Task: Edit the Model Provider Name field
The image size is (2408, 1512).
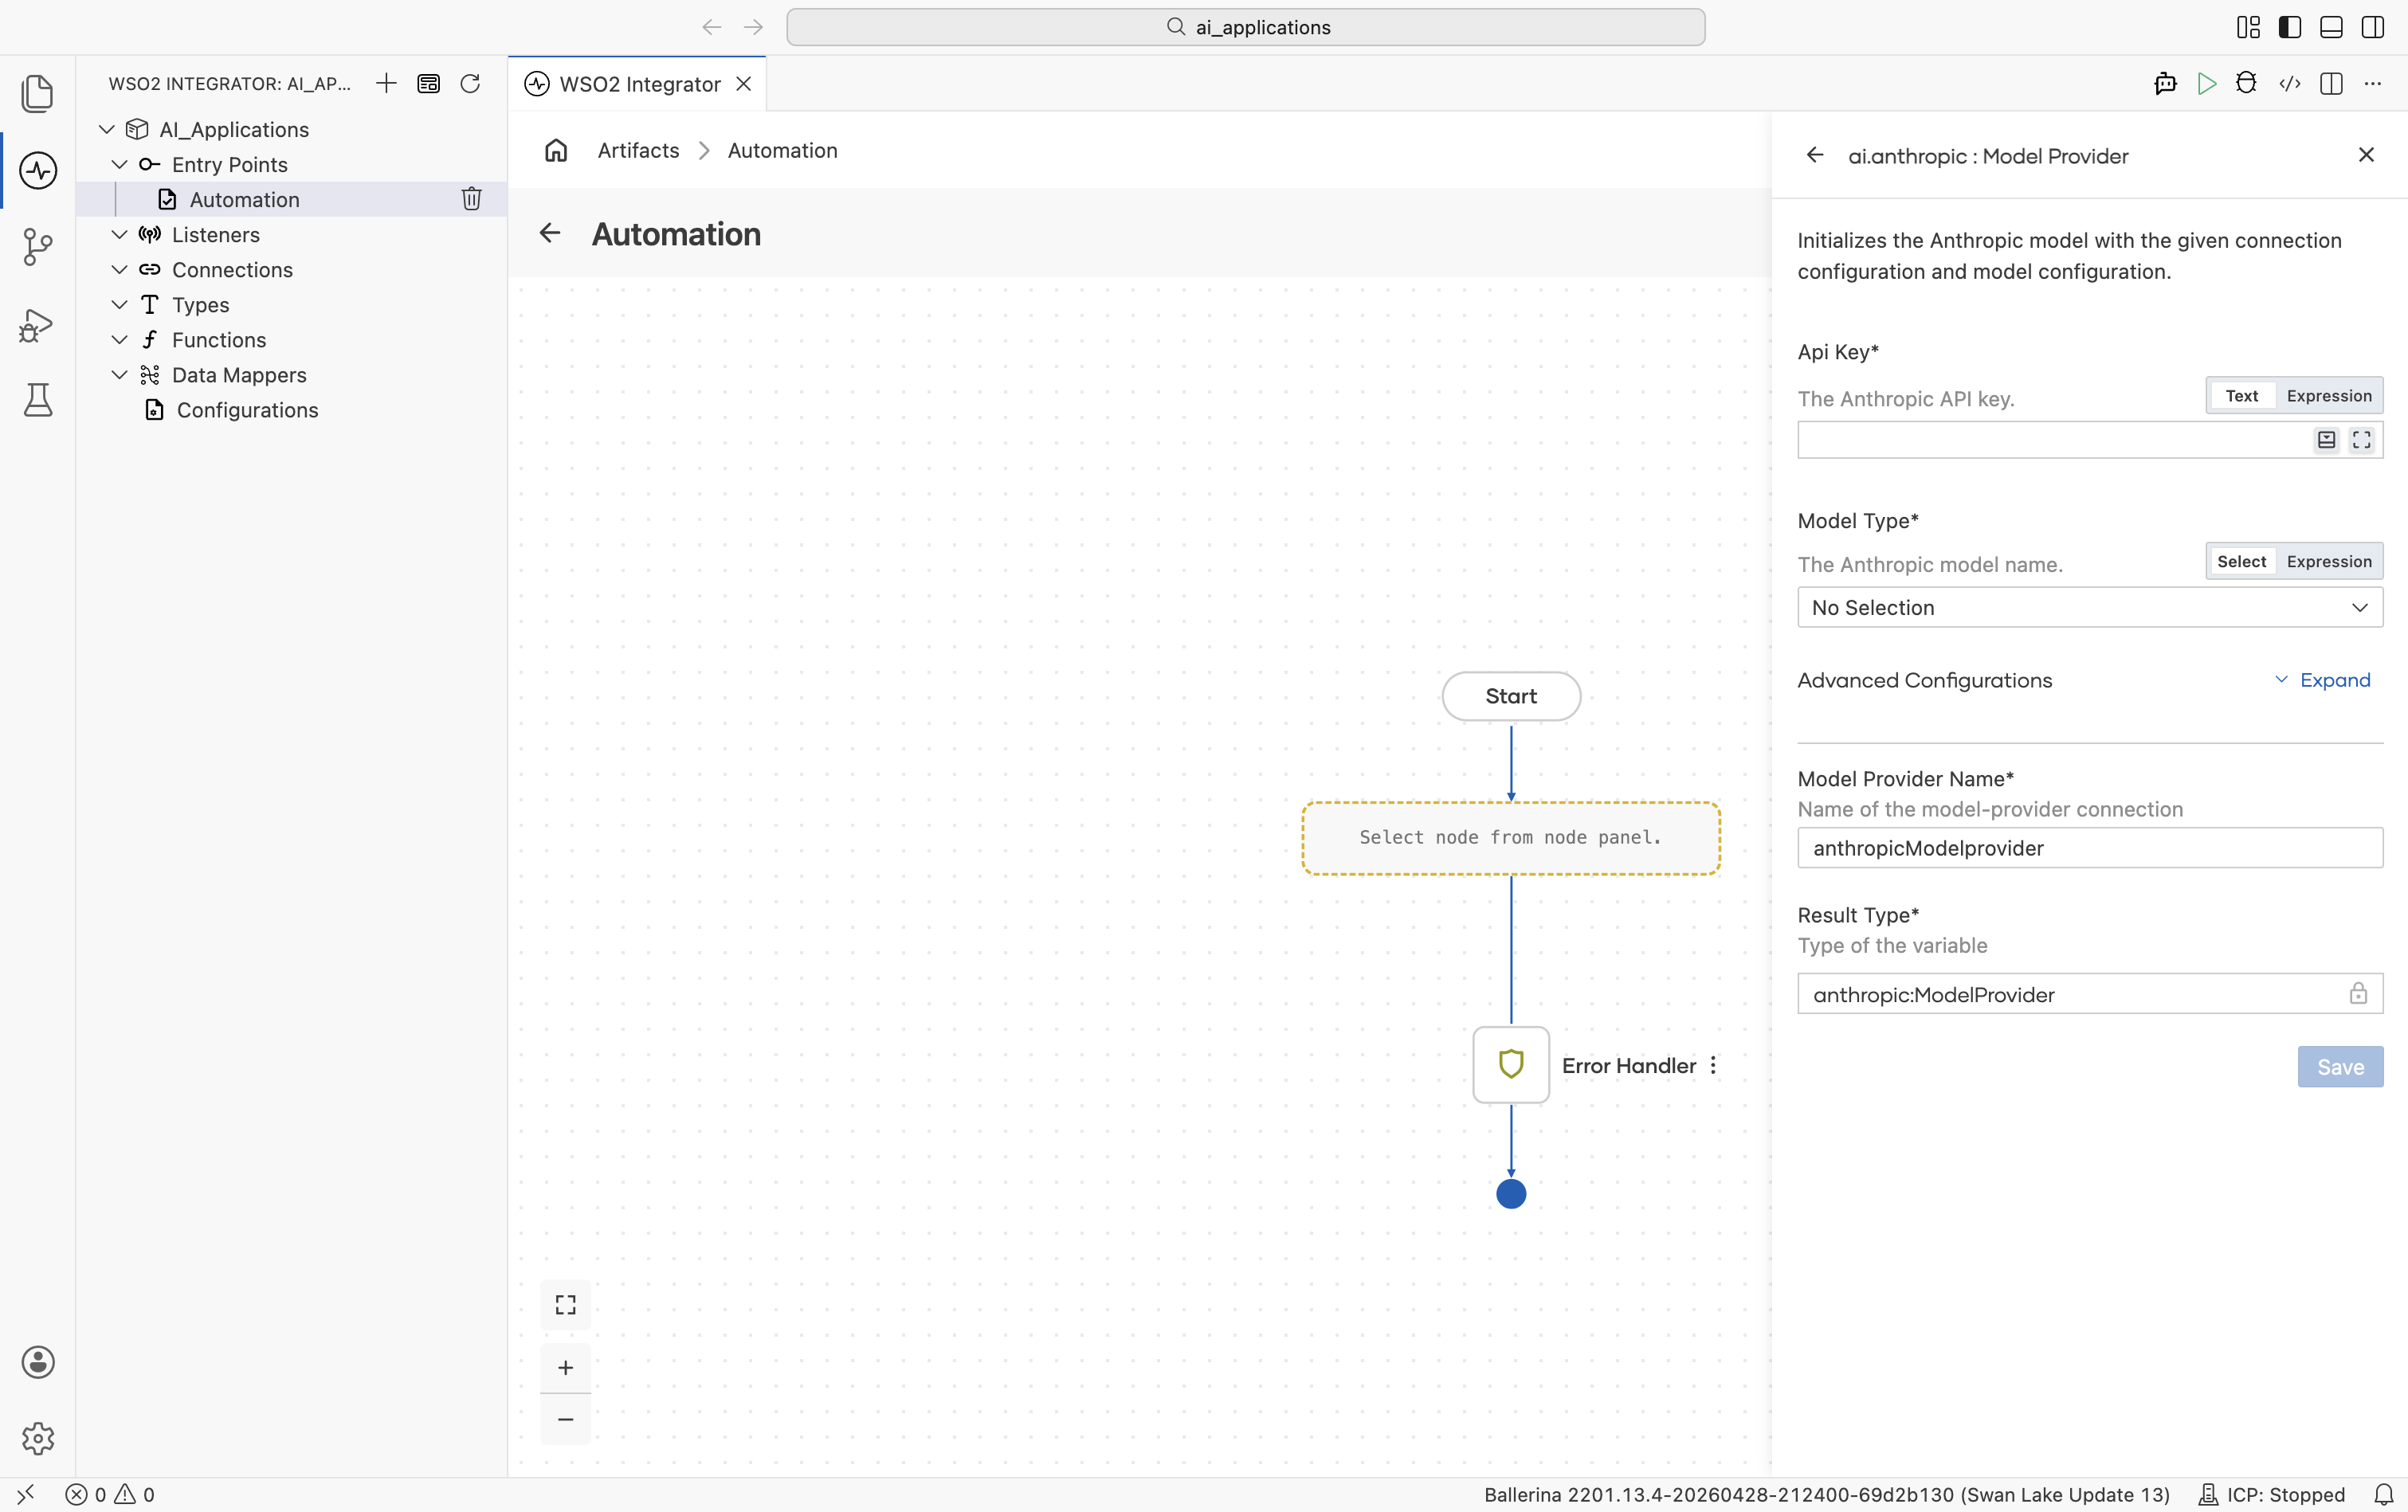Action: pos(2090,847)
